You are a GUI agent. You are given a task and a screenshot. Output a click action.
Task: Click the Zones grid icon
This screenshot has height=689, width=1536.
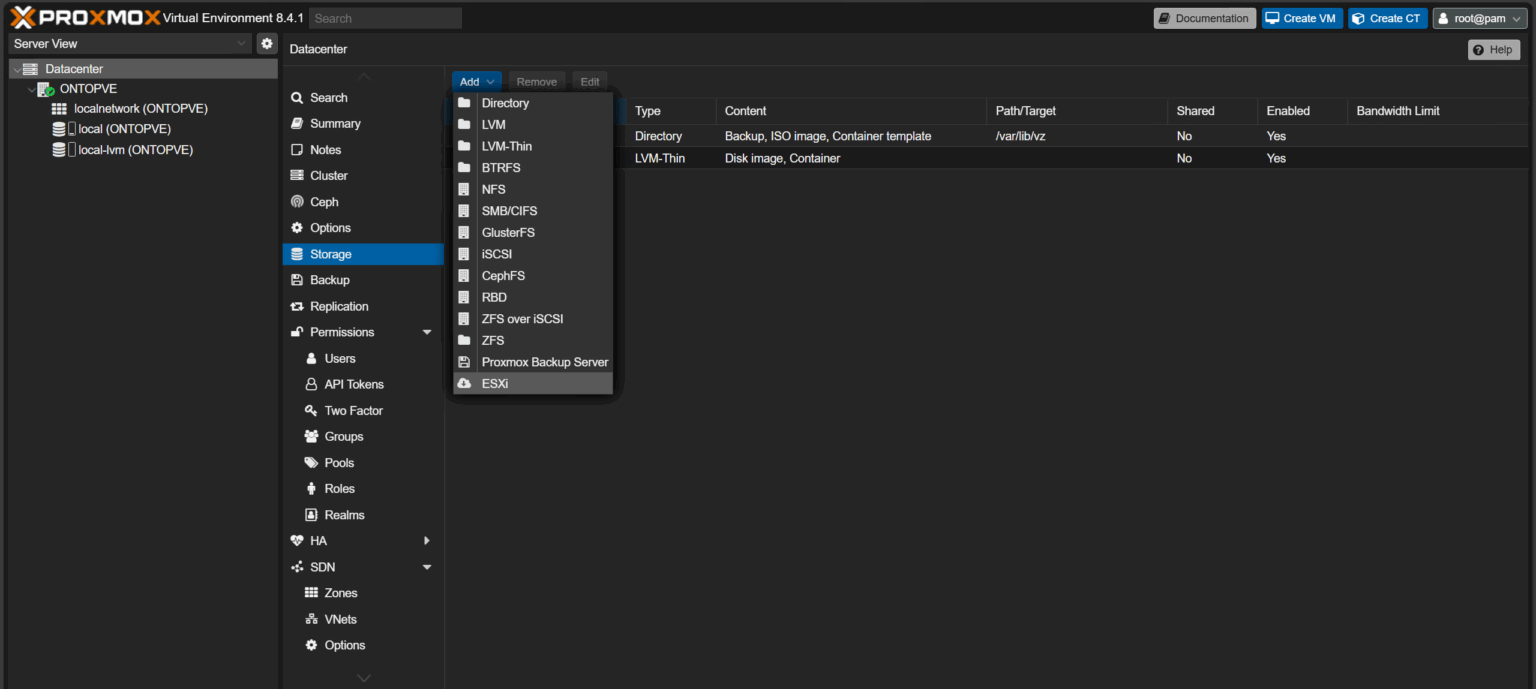point(311,593)
